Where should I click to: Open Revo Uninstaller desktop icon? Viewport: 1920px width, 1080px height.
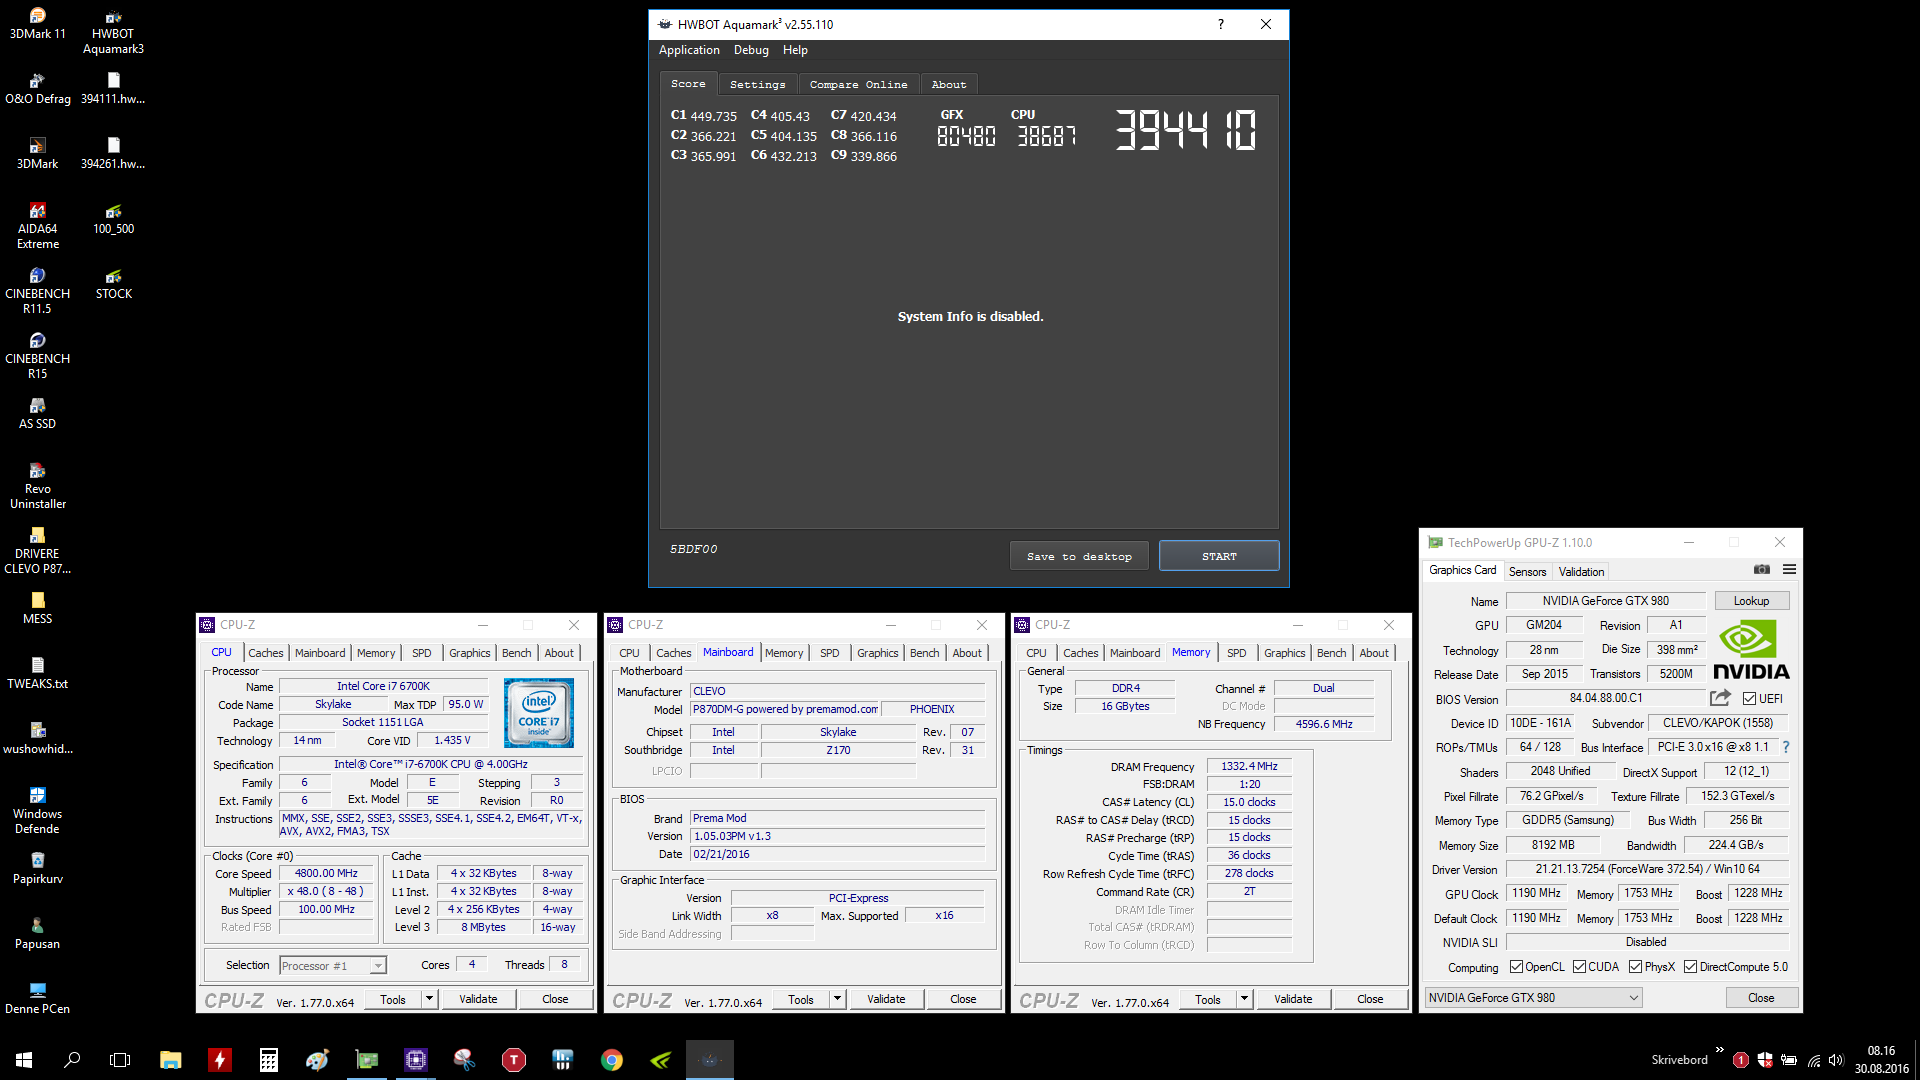37,486
